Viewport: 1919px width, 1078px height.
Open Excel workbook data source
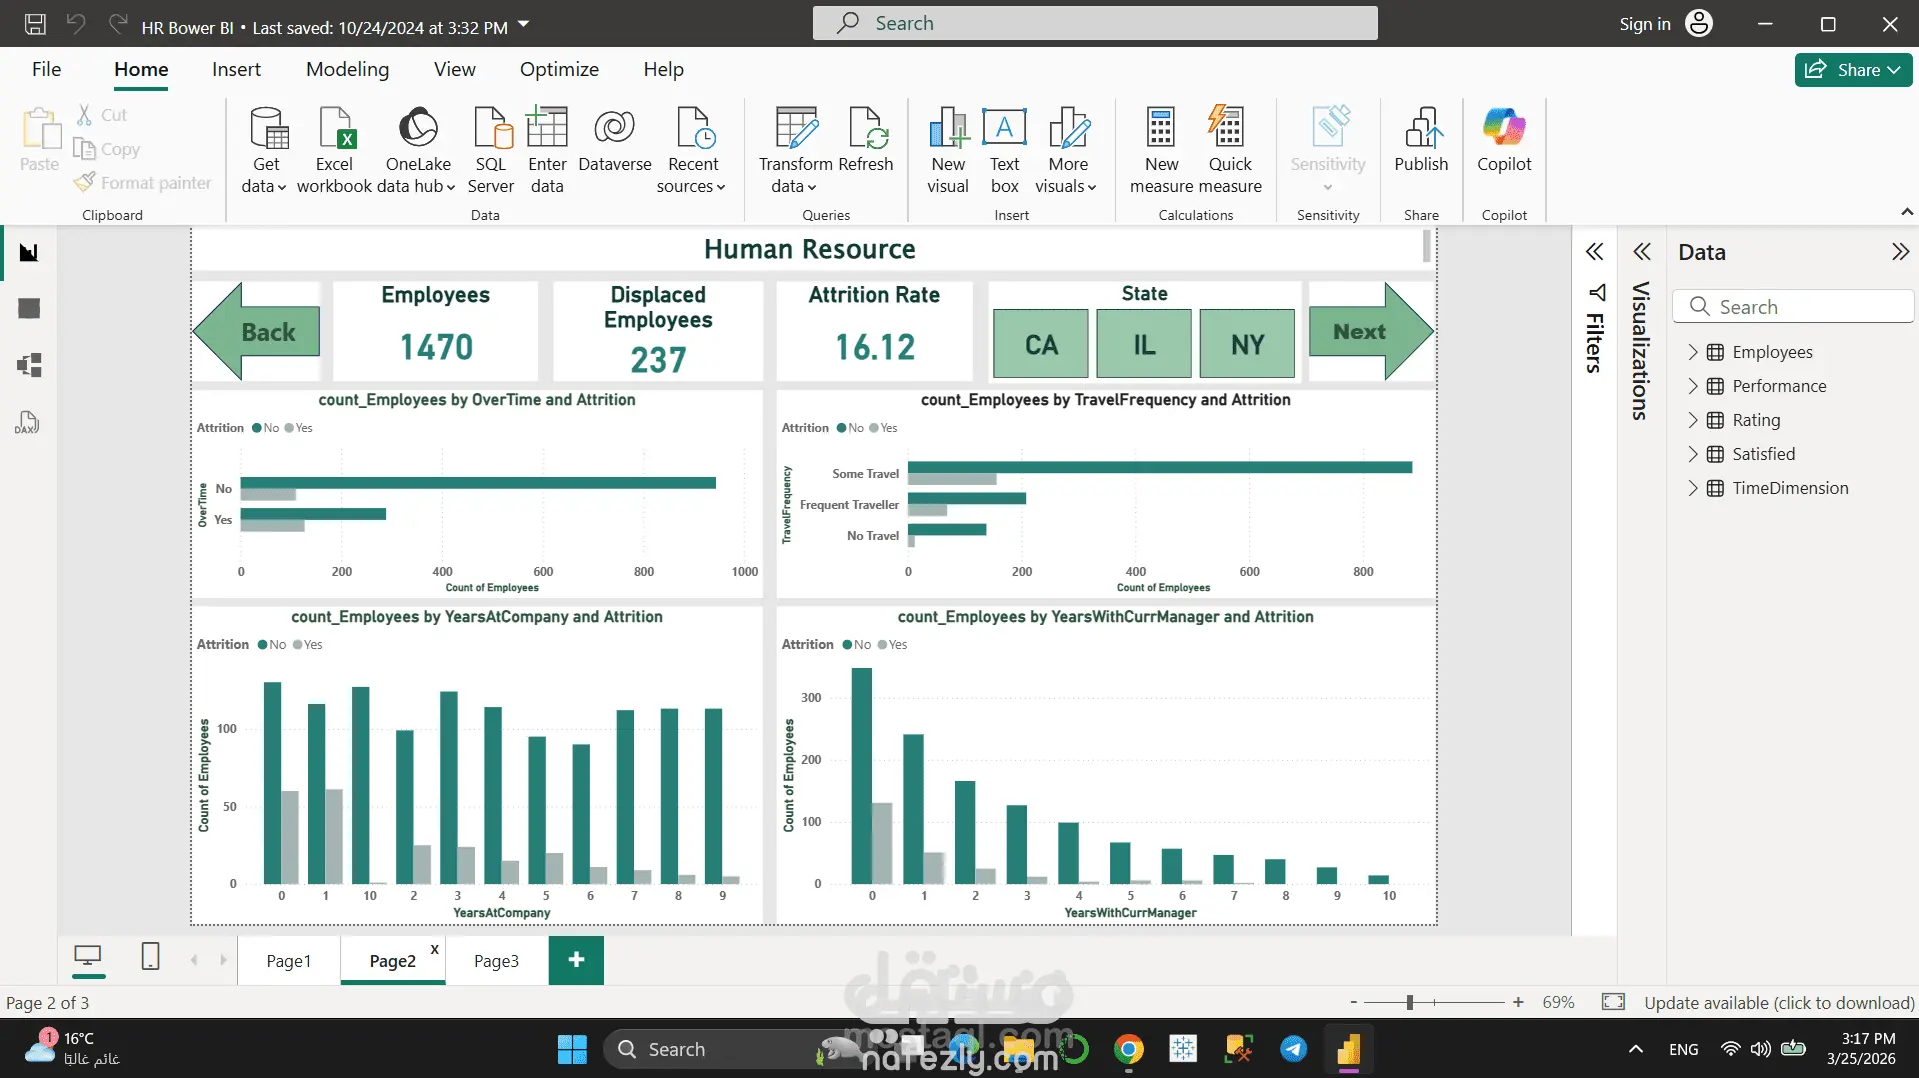click(x=334, y=150)
